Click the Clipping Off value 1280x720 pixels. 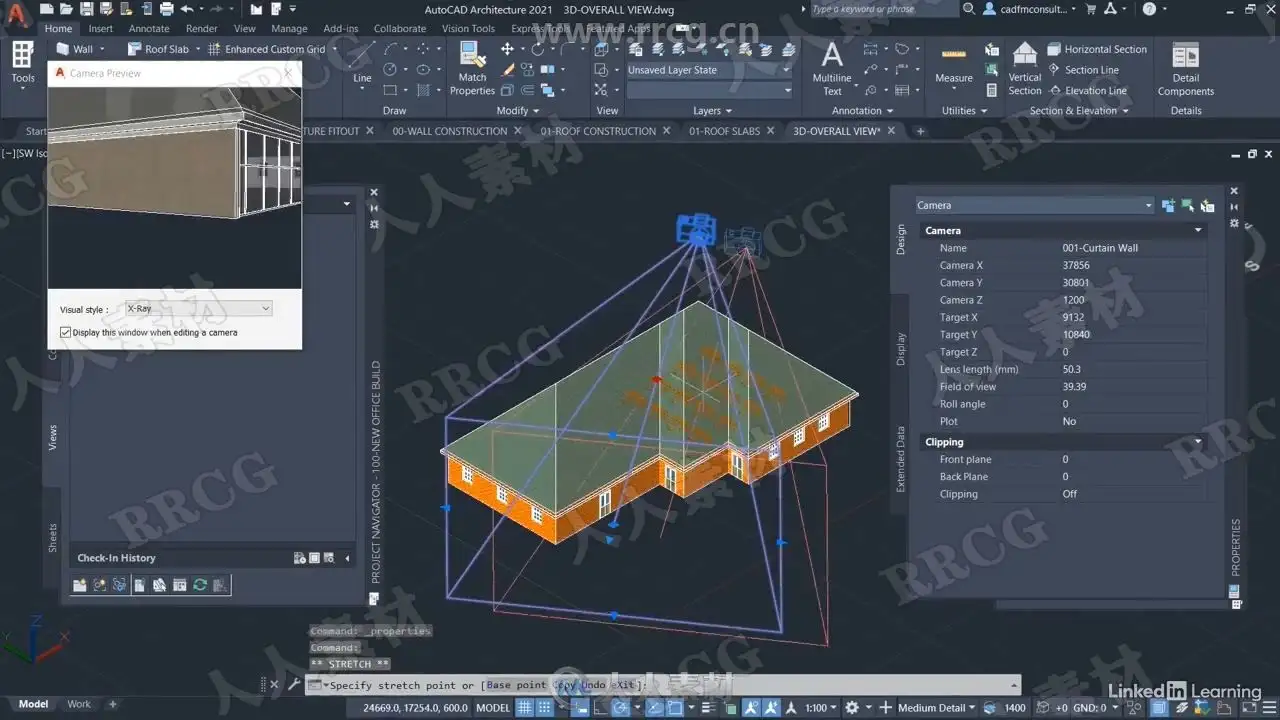click(x=1069, y=494)
